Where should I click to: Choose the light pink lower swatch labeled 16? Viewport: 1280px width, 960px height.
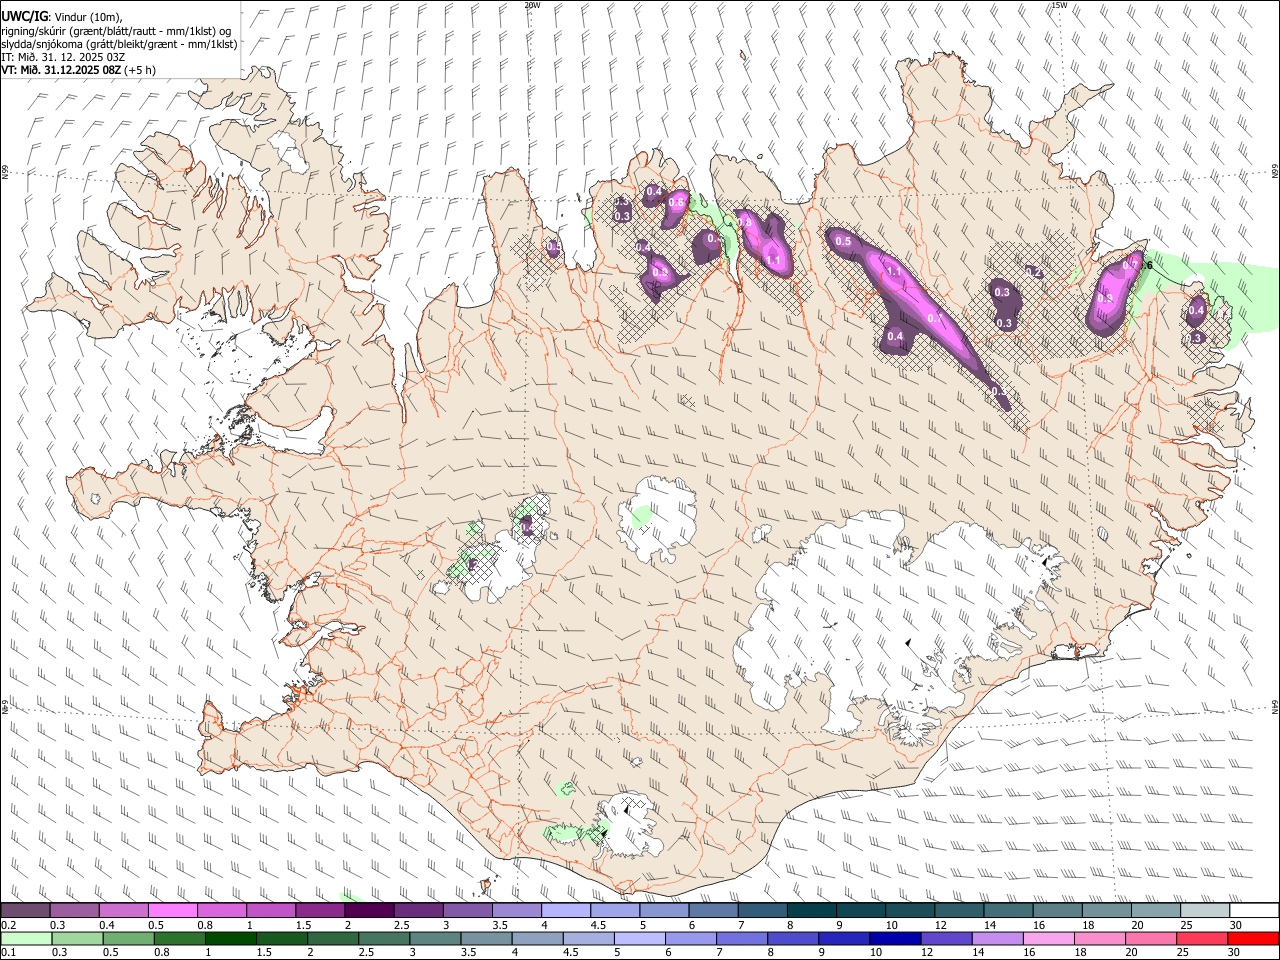[x=1049, y=938]
